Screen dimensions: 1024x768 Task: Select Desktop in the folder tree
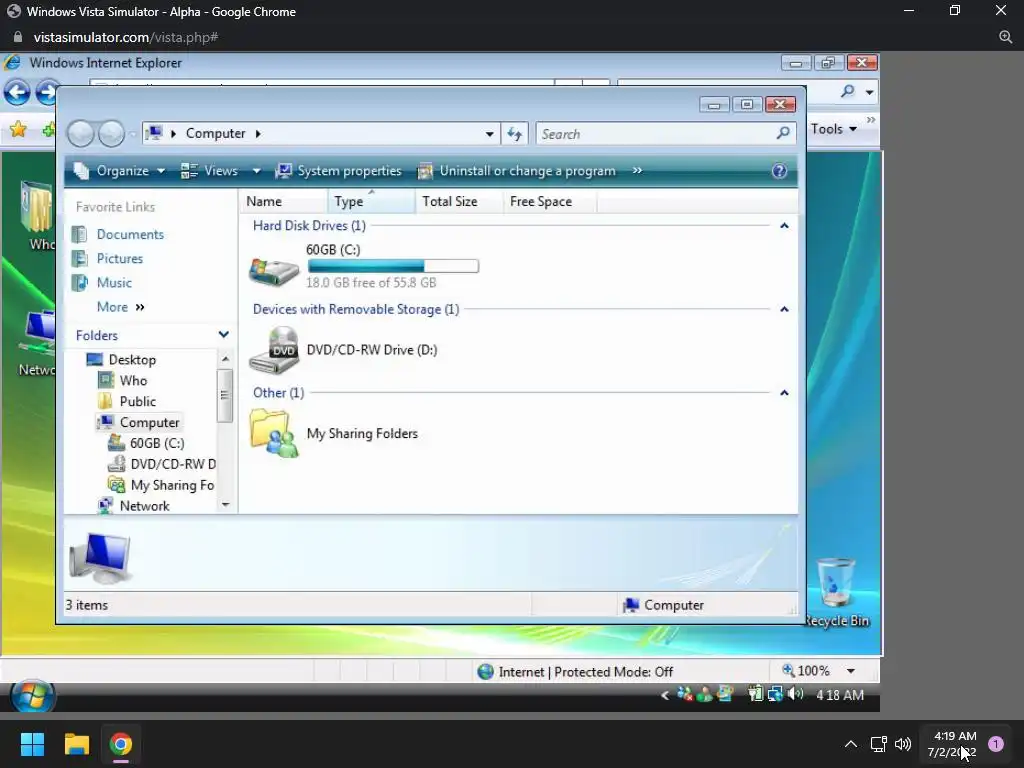(x=132, y=360)
